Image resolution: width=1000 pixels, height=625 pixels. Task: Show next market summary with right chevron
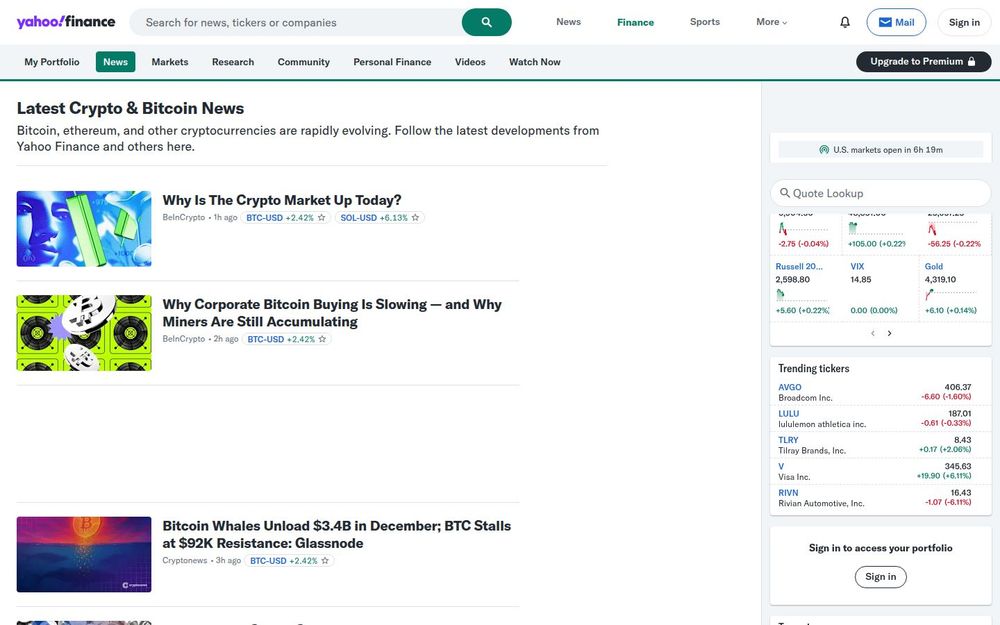(x=889, y=333)
